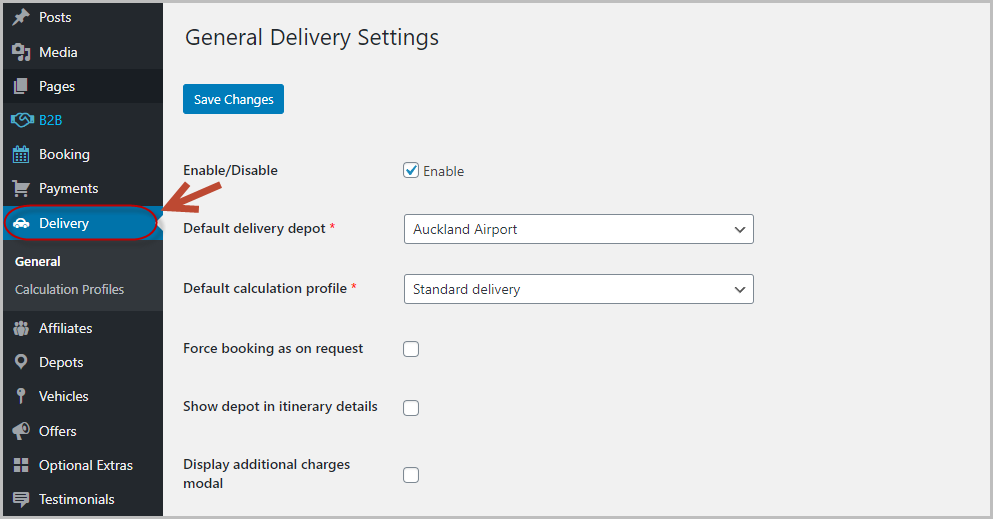
Task: Open the Depots menu item
Action: [83, 362]
